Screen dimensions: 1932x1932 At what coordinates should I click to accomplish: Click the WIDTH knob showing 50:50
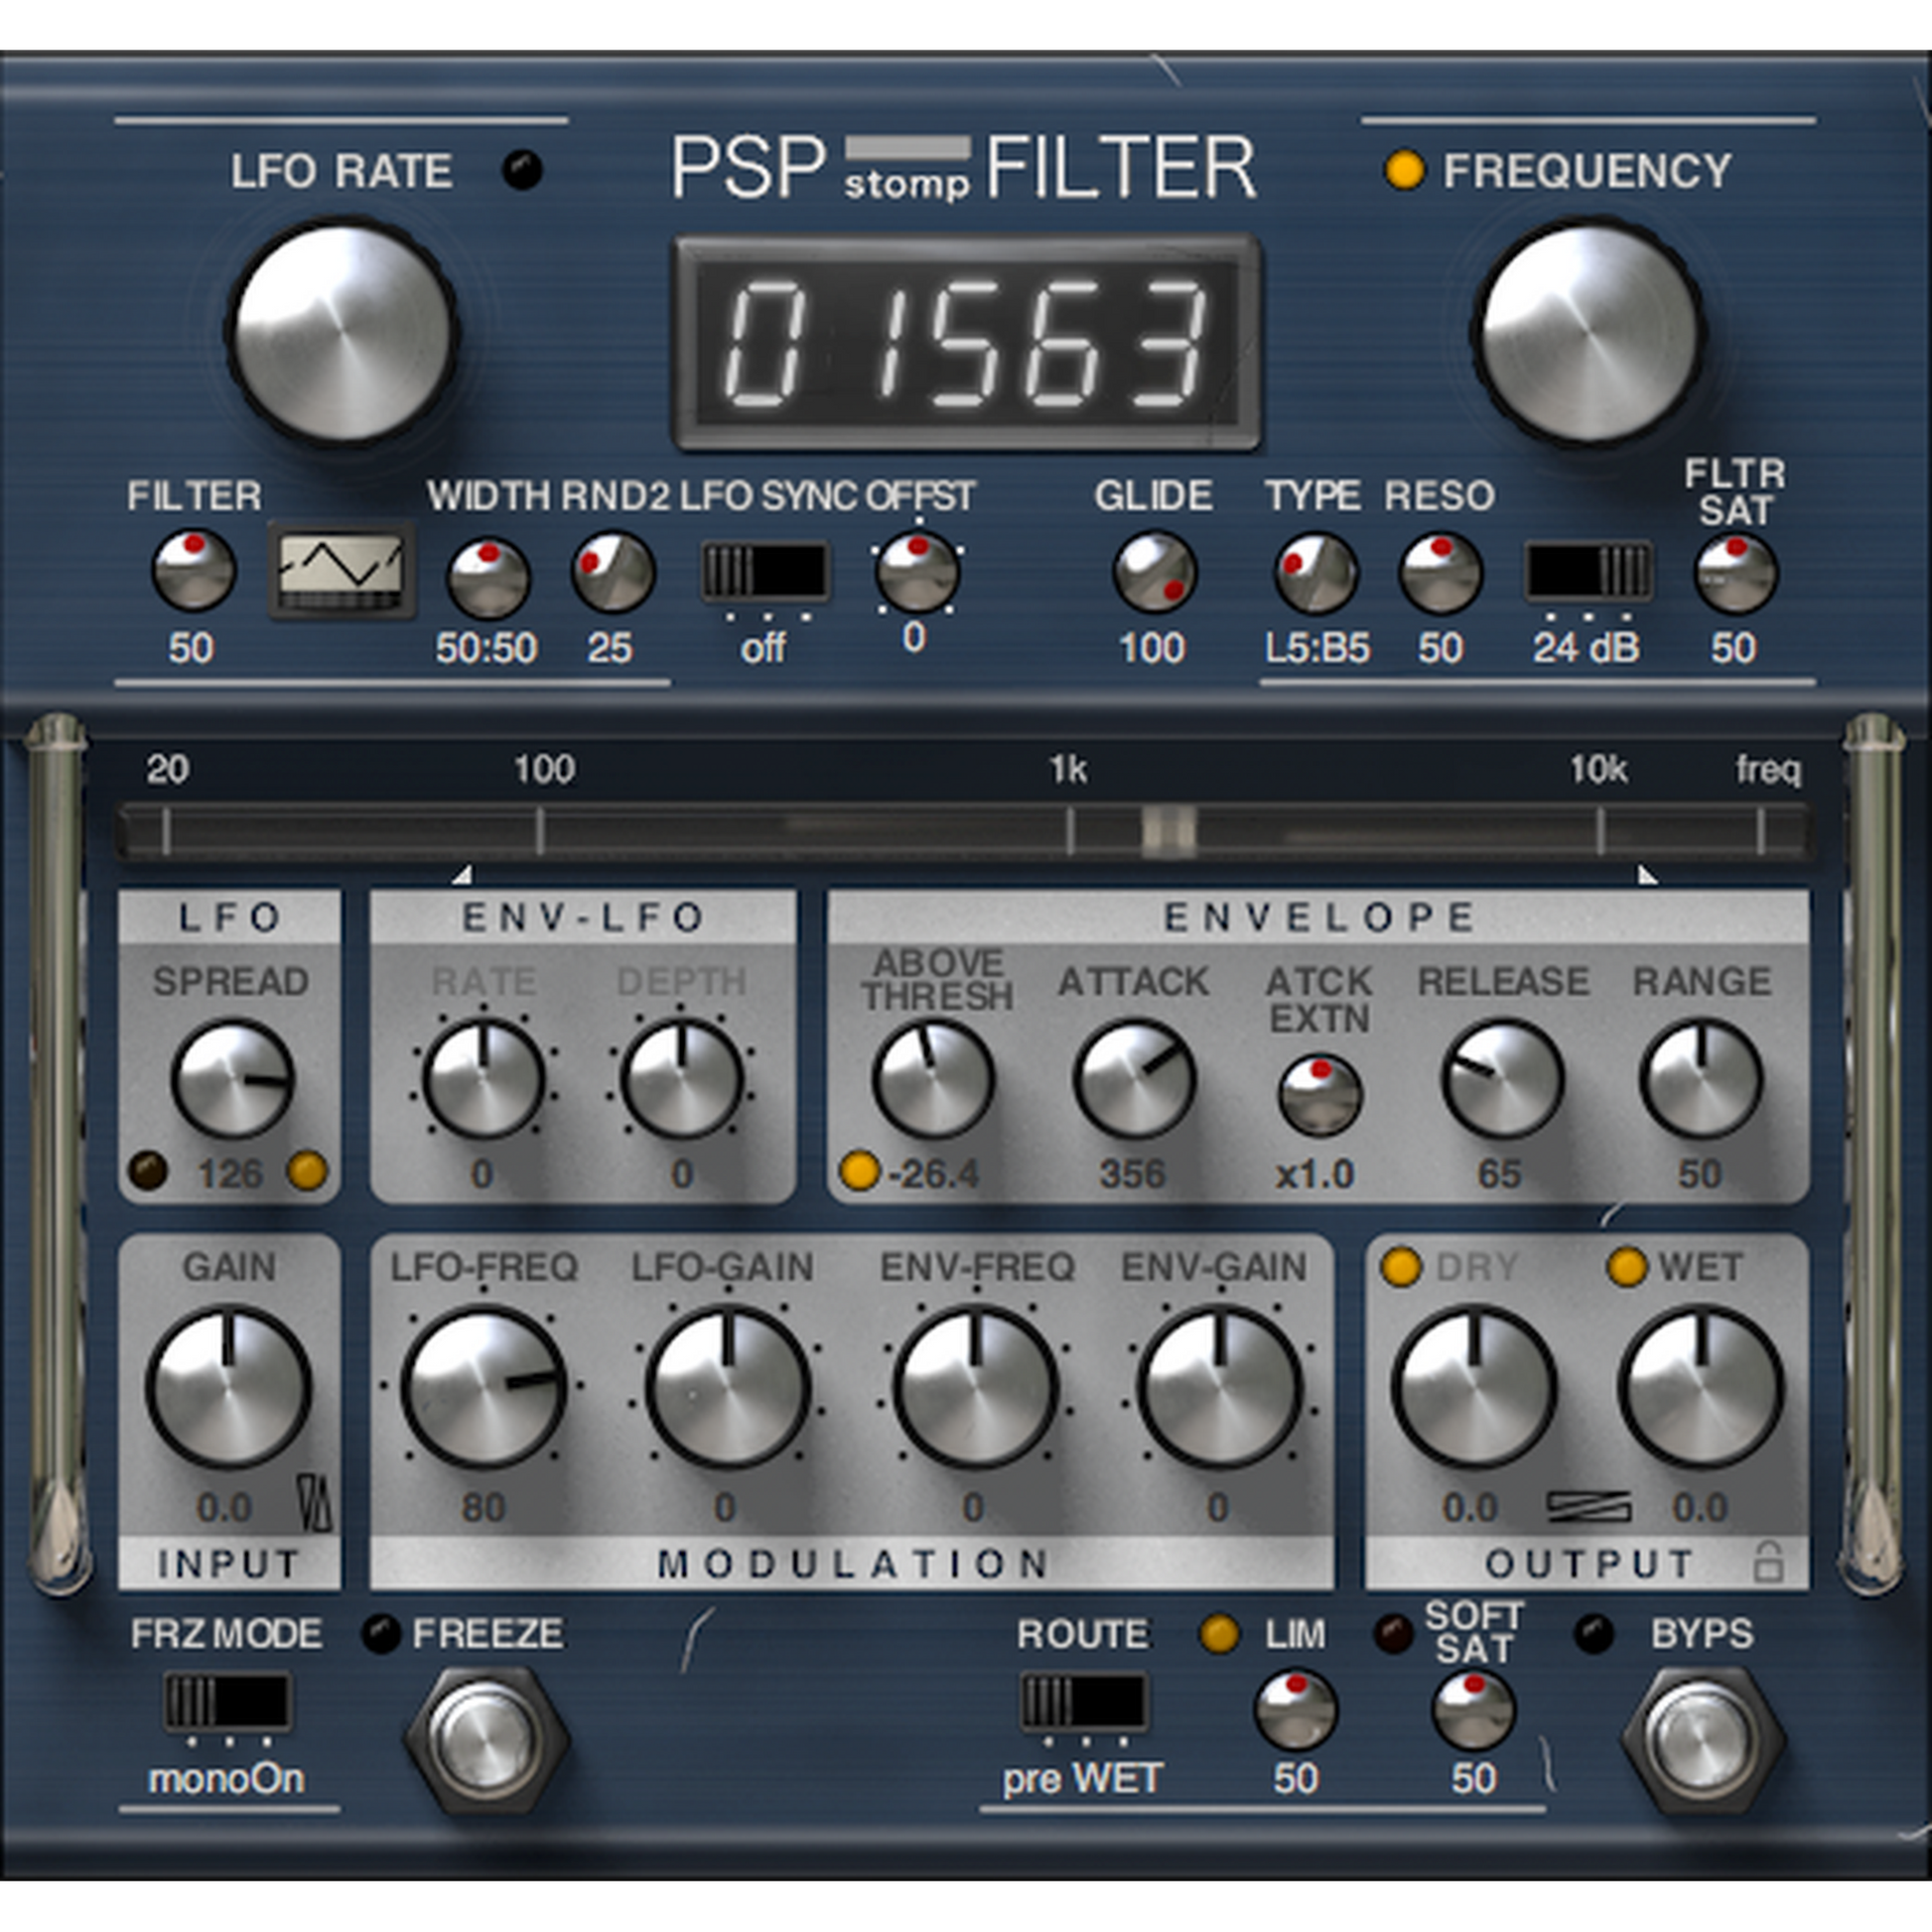click(x=488, y=577)
